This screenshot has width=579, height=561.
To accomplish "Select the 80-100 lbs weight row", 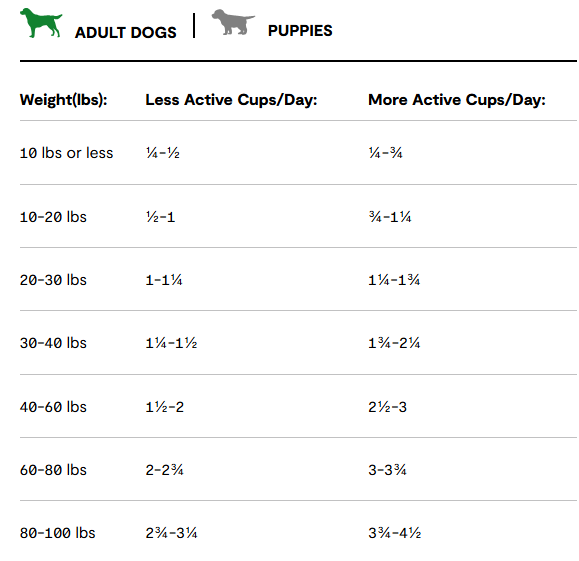I will 298,533.
